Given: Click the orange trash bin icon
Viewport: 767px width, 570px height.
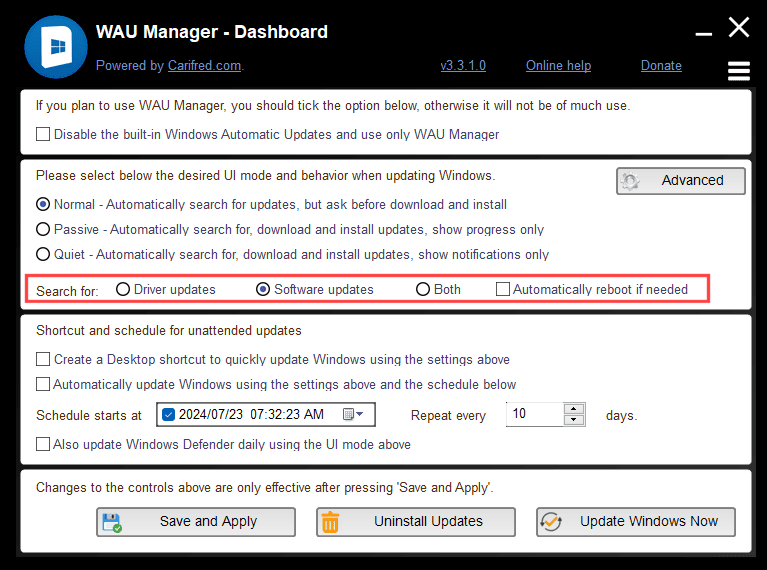Looking at the screenshot, I should pos(330,522).
